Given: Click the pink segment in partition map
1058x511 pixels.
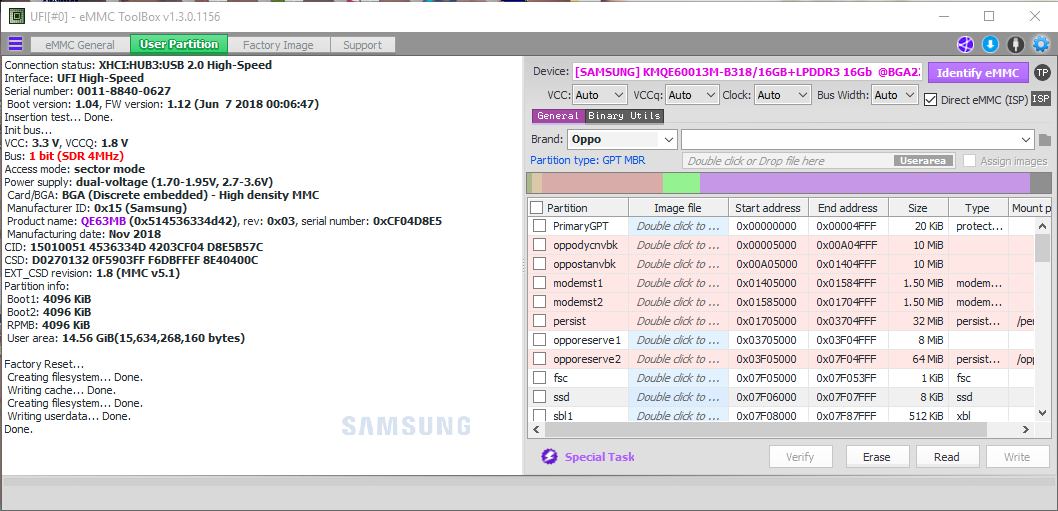Looking at the screenshot, I should click(x=603, y=184).
